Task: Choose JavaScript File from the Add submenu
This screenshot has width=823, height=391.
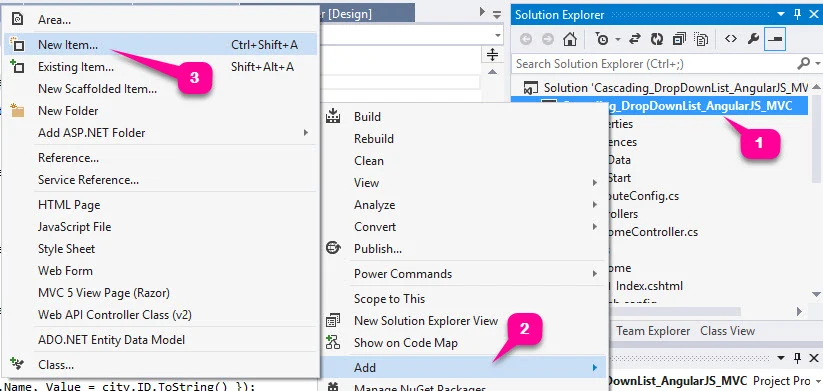Action: [160, 227]
